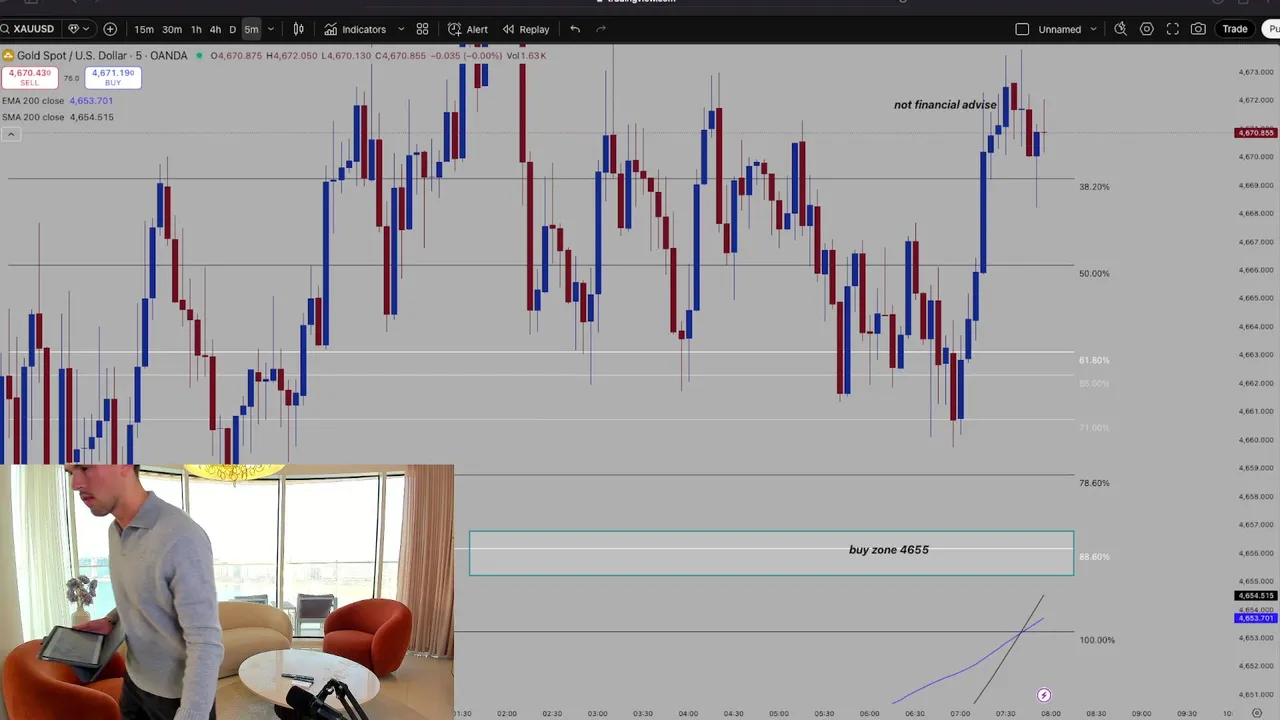Take a chart snapshot with camera icon
This screenshot has width=1280, height=720.
click(1198, 29)
